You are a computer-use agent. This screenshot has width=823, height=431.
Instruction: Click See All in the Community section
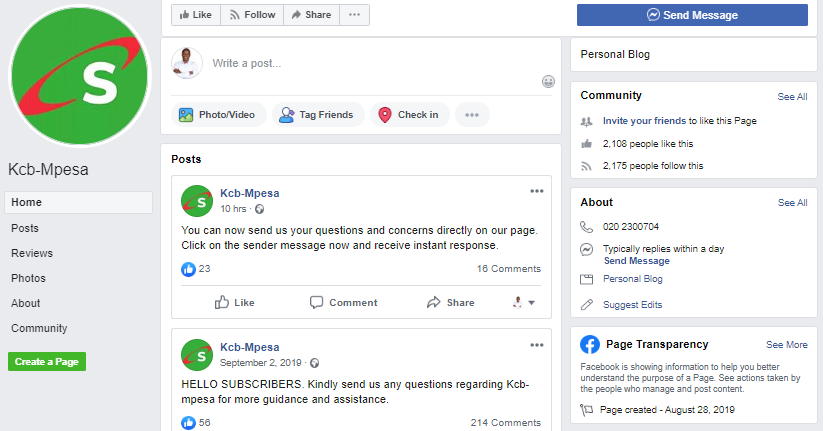[792, 97]
